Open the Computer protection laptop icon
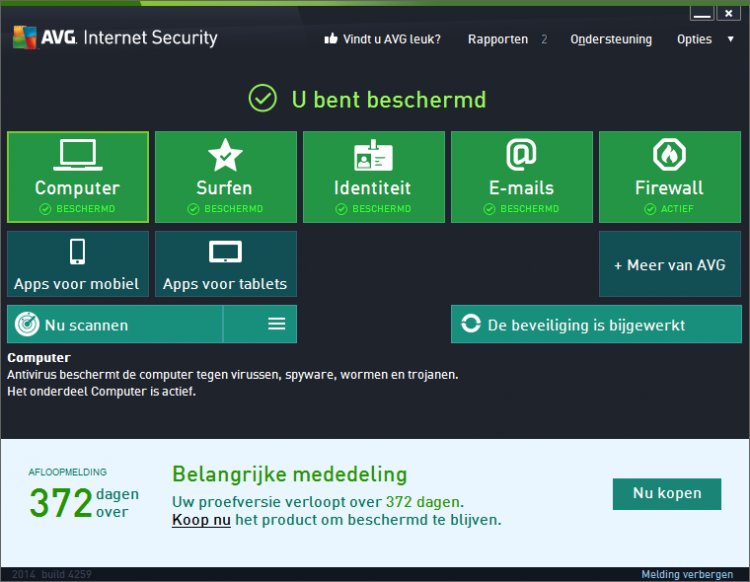 coord(77,155)
